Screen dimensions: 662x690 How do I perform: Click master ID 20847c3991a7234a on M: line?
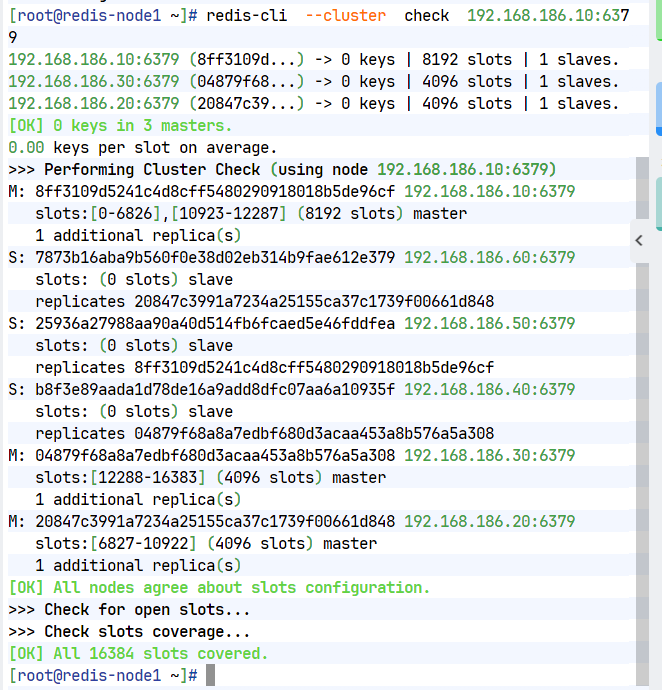click(215, 522)
